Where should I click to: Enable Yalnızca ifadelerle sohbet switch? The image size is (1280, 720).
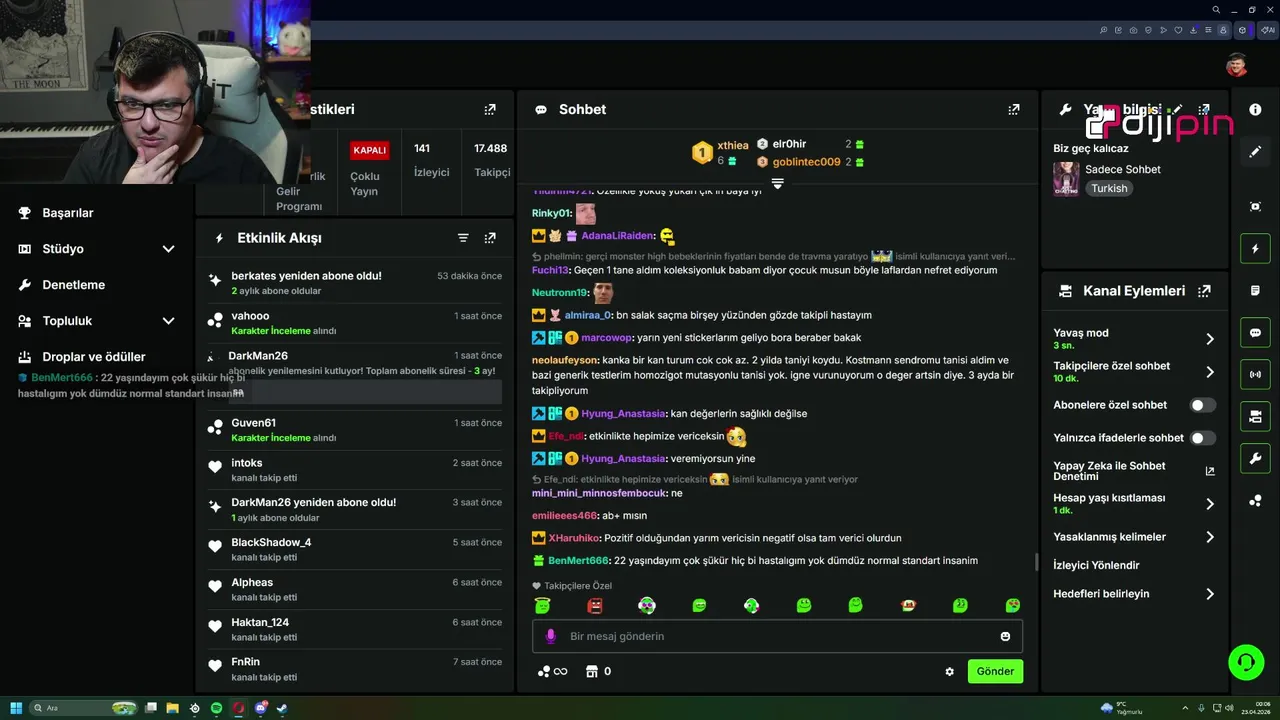[1203, 438]
